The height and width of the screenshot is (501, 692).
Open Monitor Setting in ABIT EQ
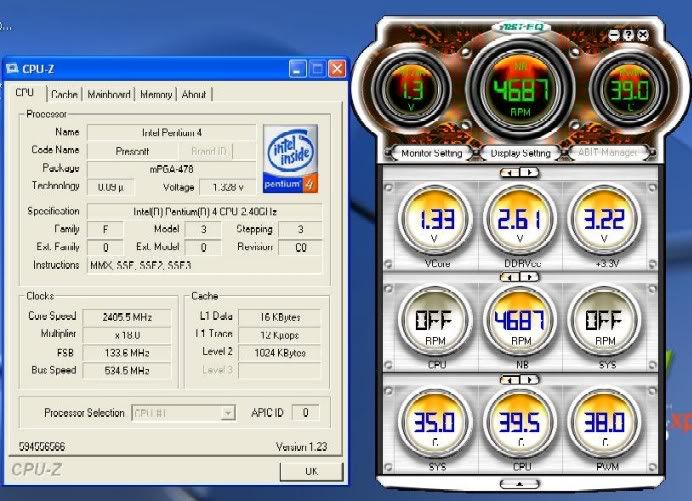432,153
